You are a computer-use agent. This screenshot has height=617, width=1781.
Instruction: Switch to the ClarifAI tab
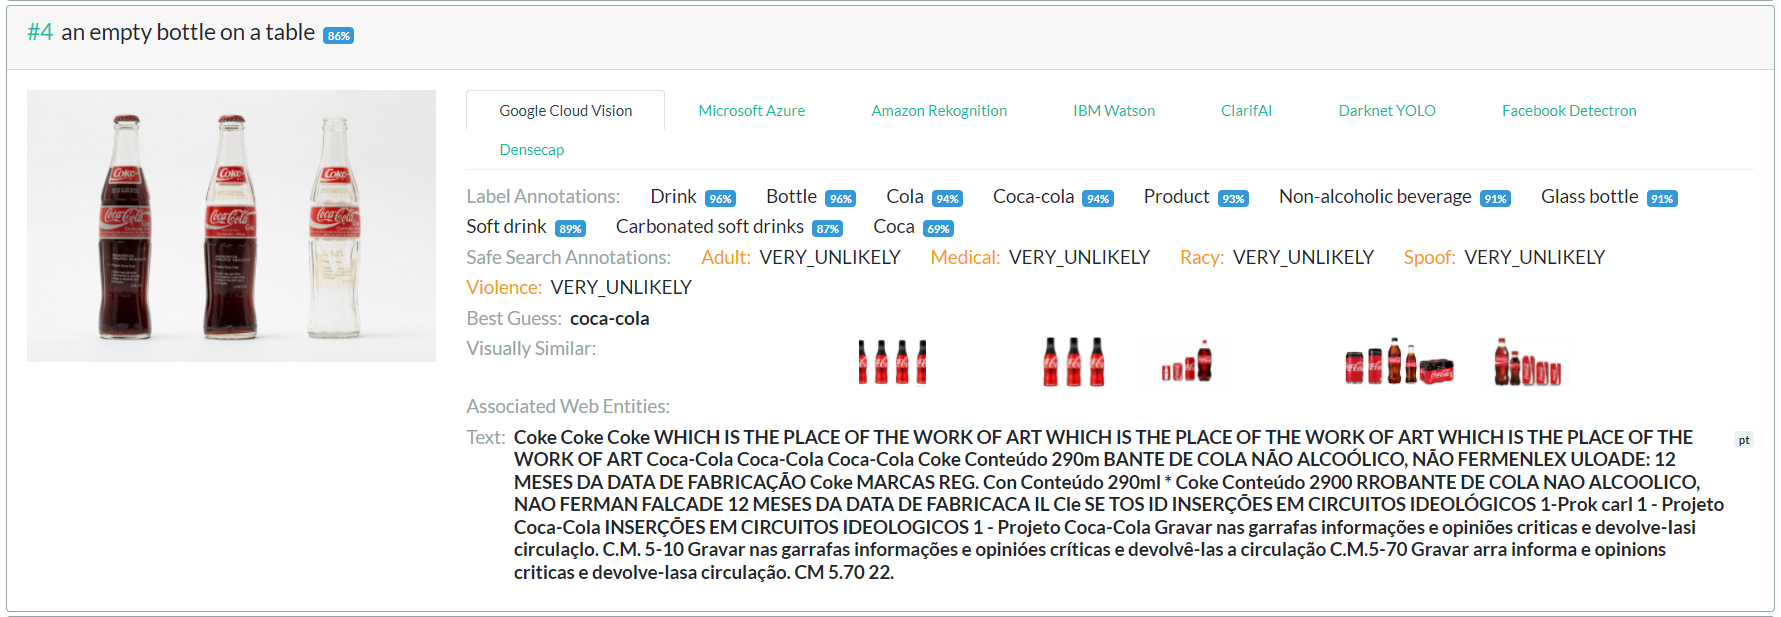(1246, 111)
